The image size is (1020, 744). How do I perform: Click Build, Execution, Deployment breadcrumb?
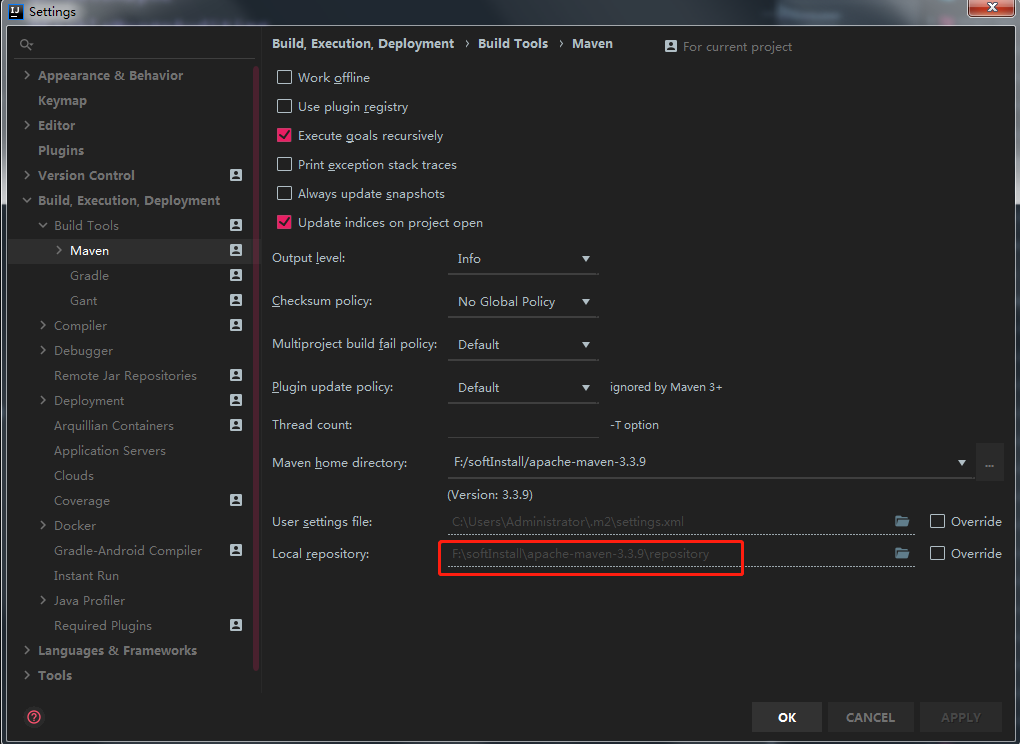click(x=363, y=44)
